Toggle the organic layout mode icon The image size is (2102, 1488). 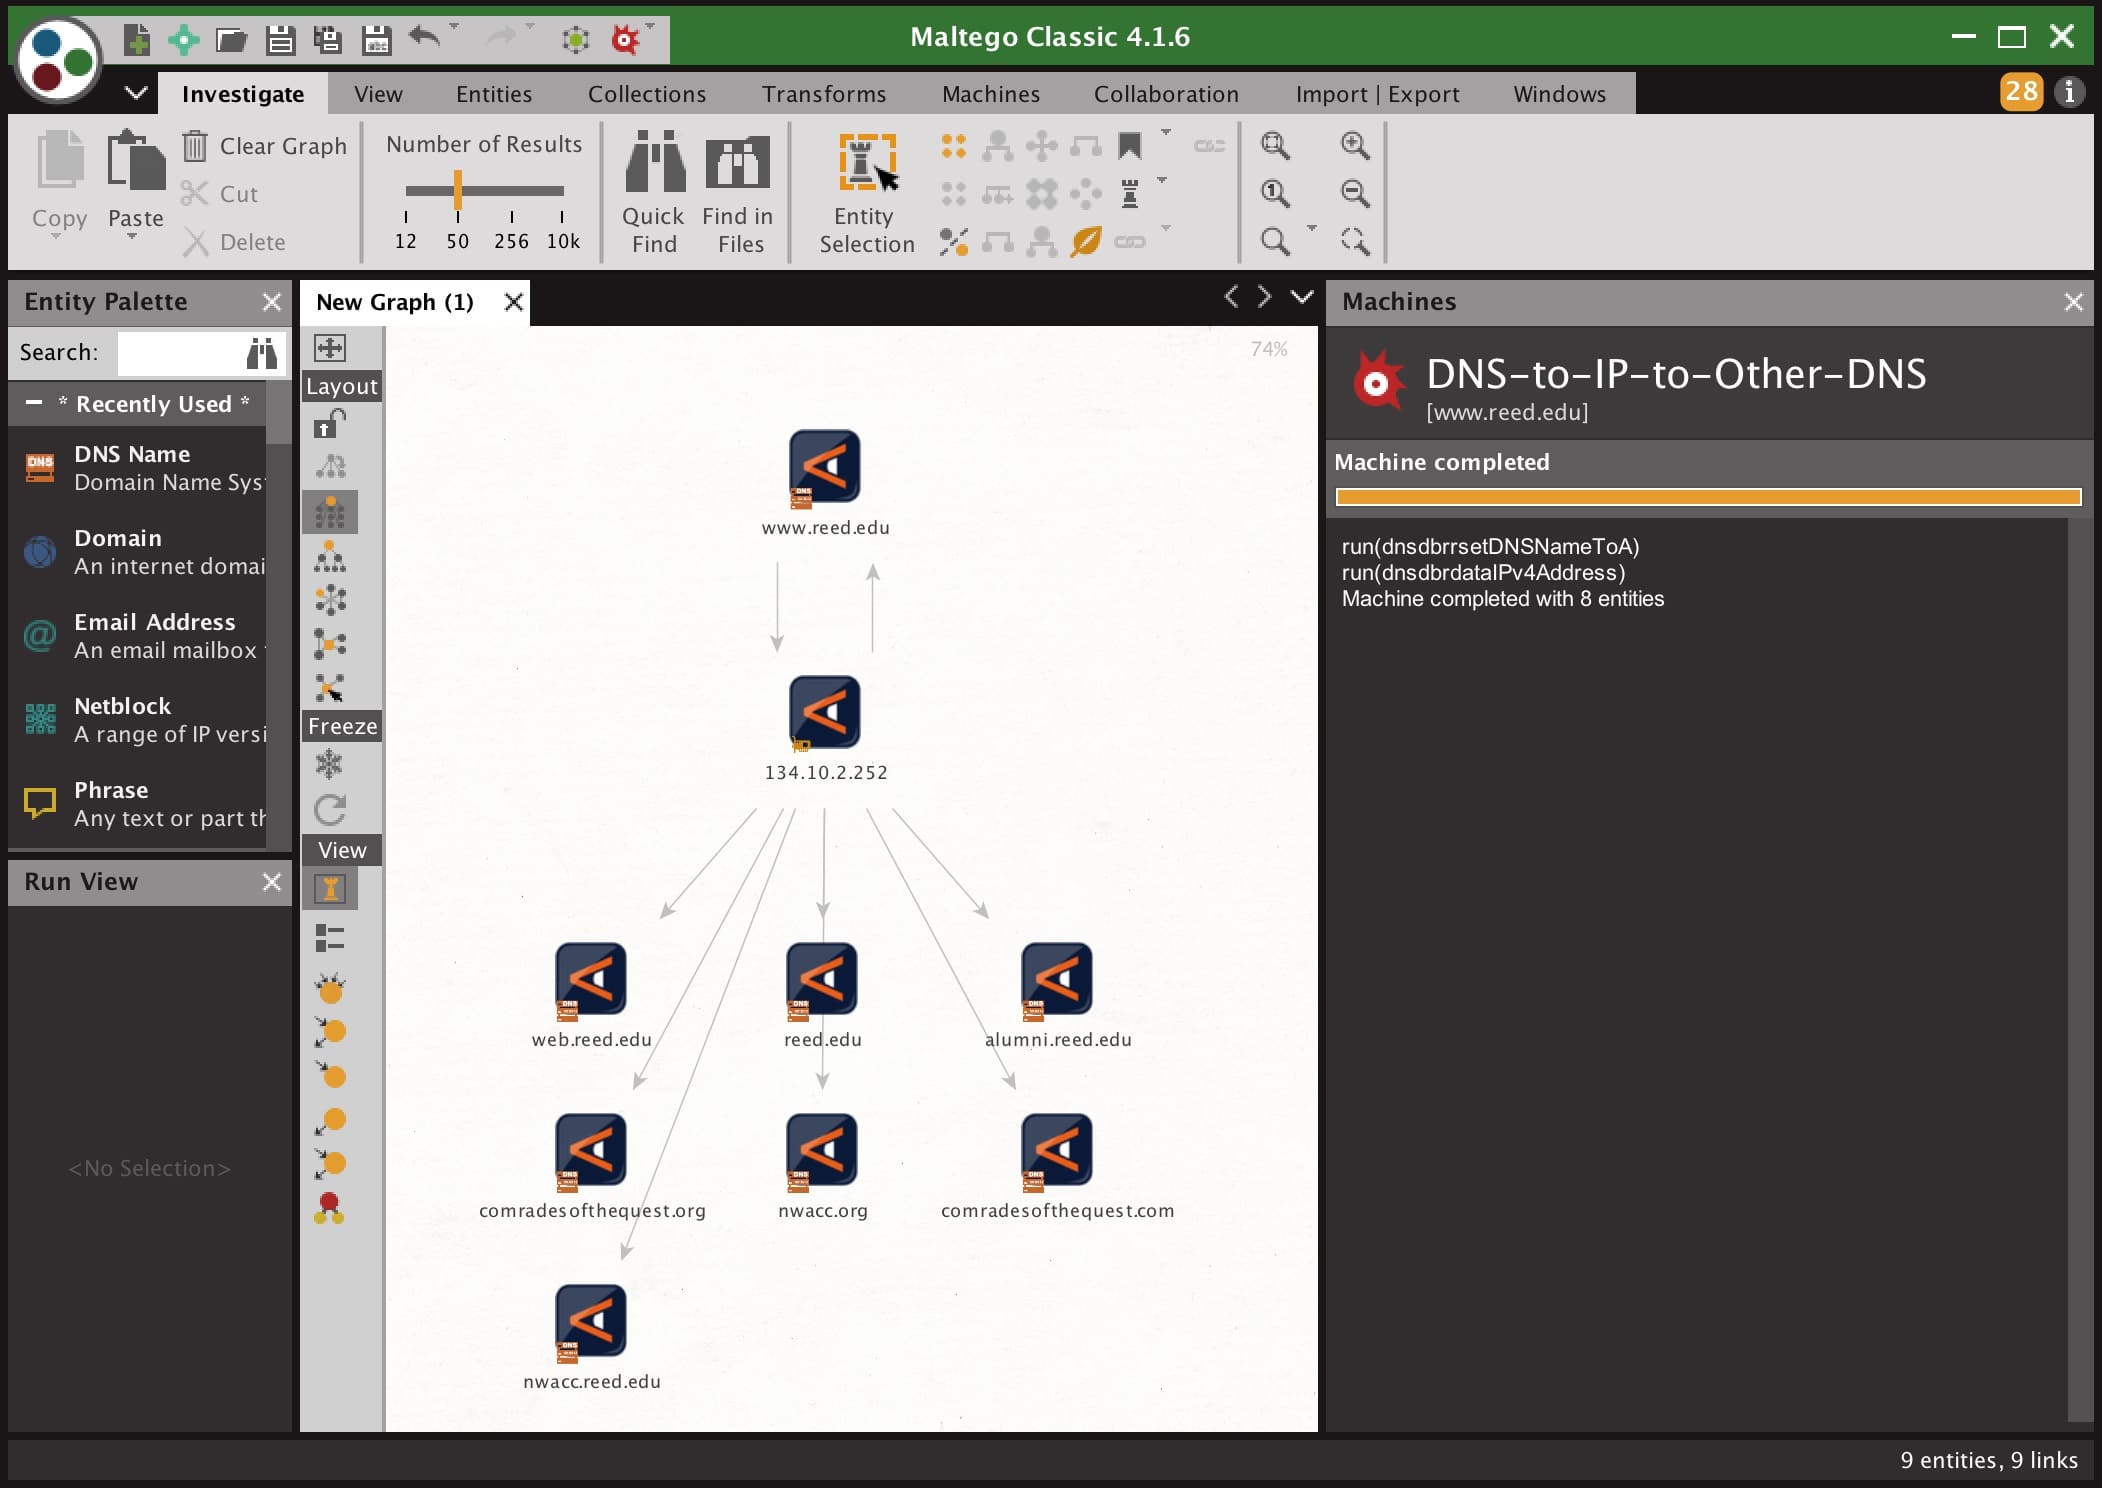(330, 643)
